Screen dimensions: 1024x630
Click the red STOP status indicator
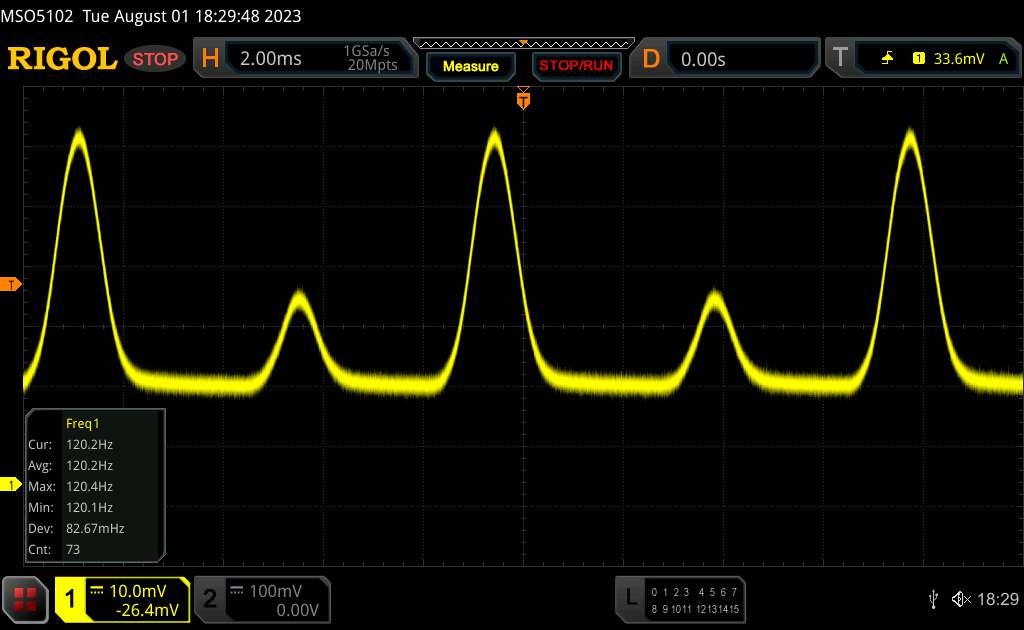tap(156, 59)
